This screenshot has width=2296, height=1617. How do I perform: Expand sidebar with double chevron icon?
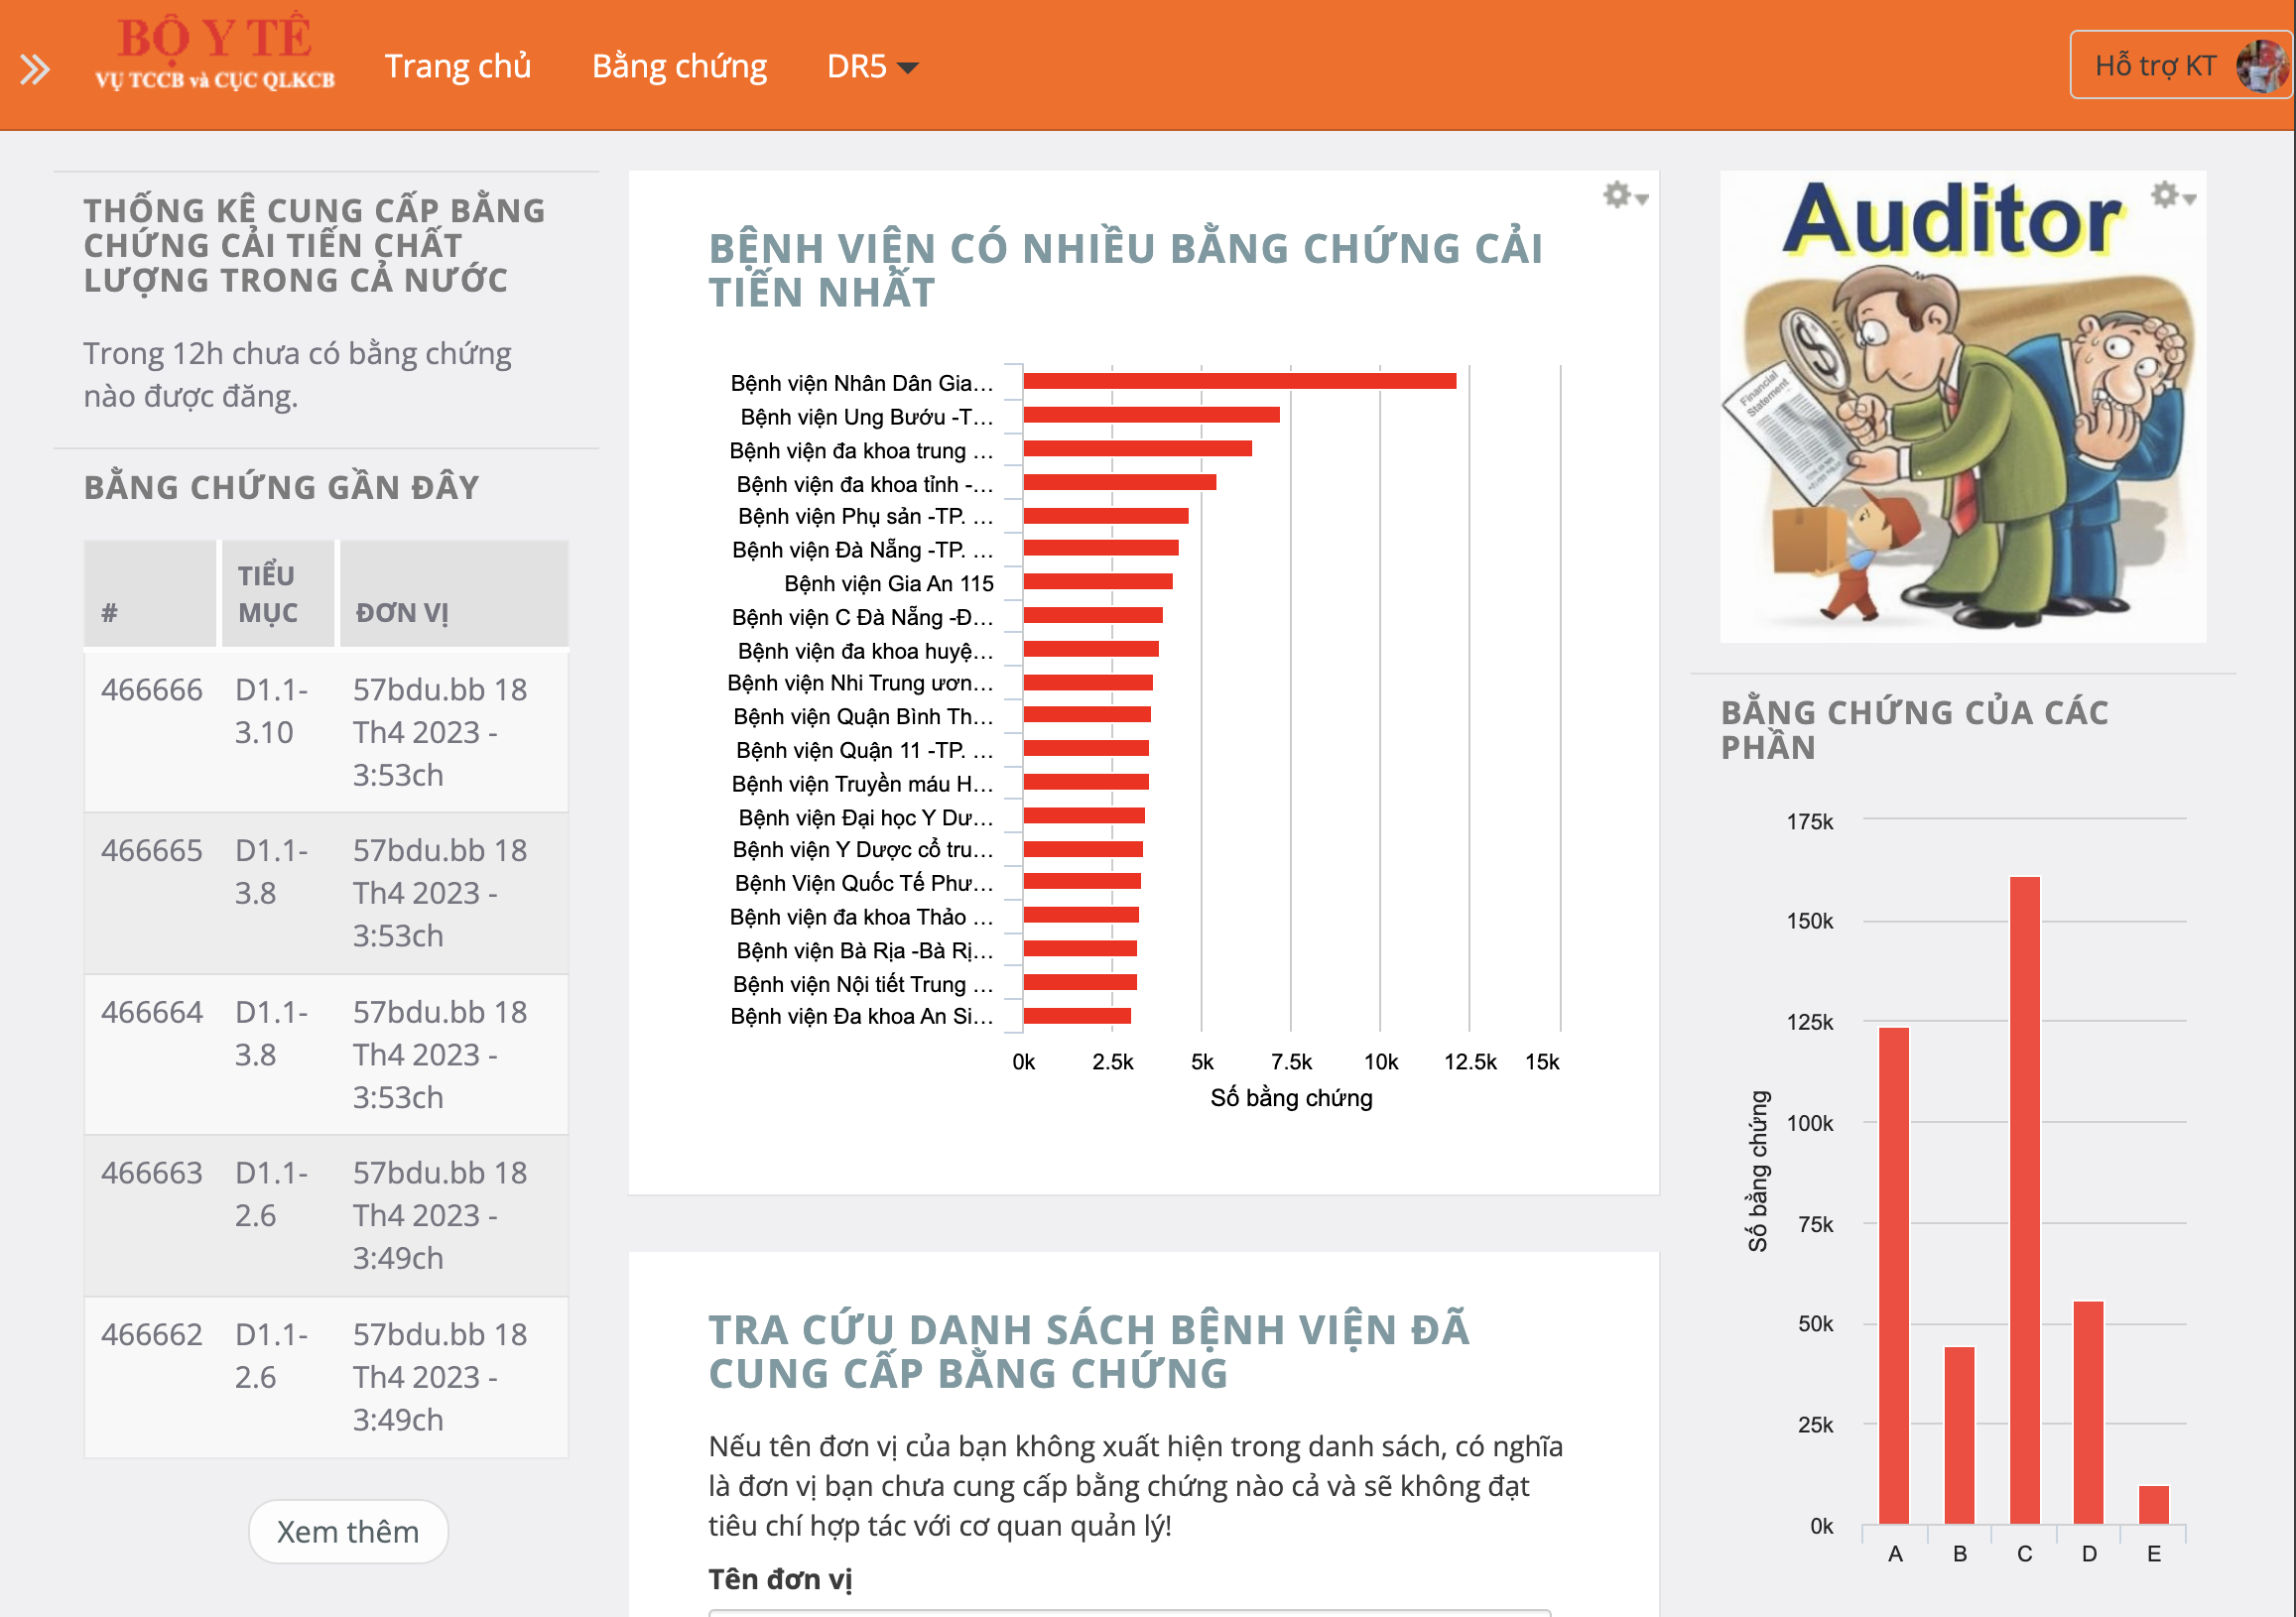[x=34, y=69]
